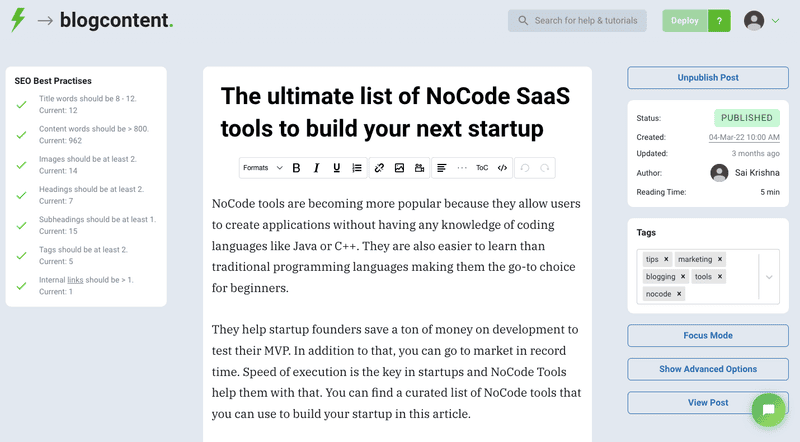
Task: Expand the Tags selector dropdown arrow
Action: pos(768,277)
